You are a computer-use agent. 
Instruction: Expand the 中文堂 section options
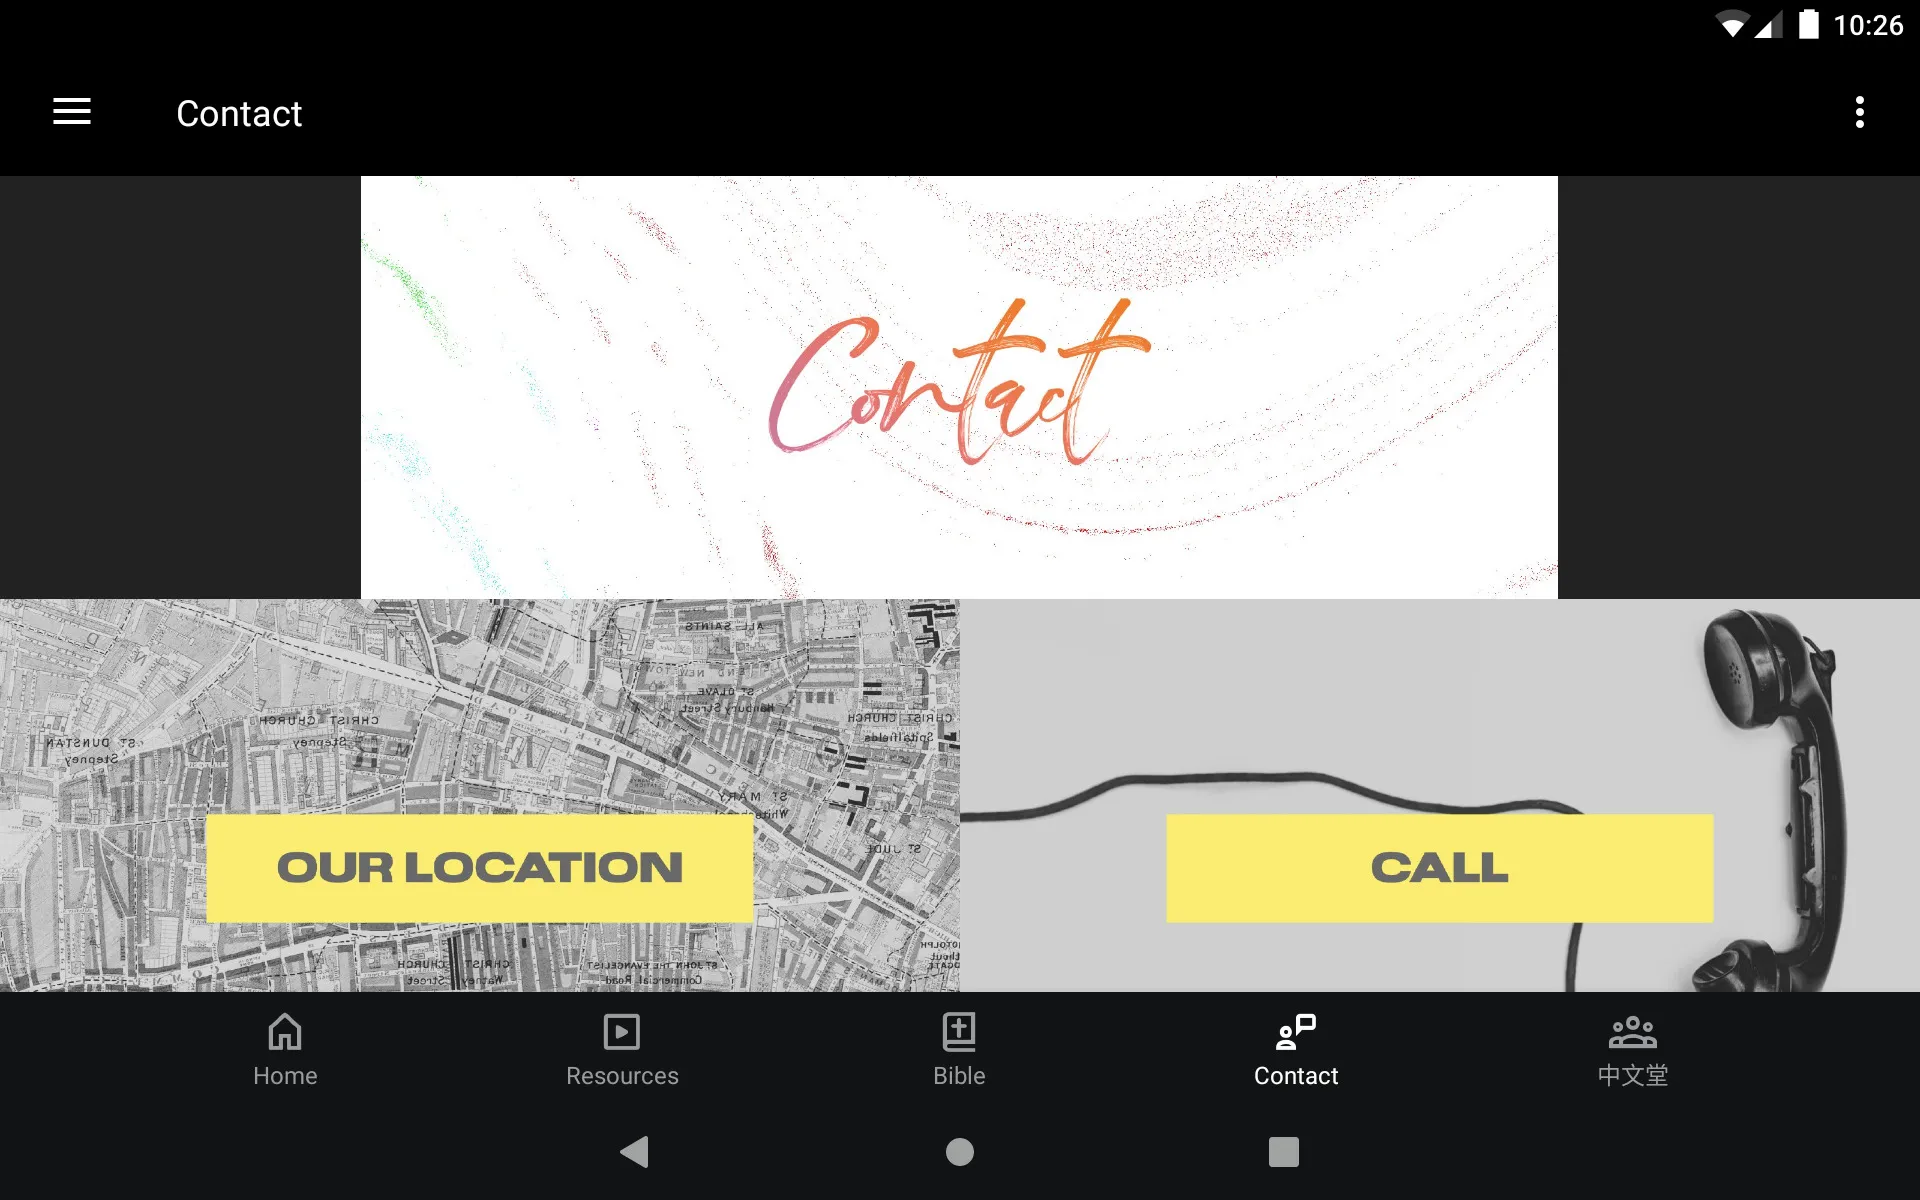click(x=1632, y=1049)
